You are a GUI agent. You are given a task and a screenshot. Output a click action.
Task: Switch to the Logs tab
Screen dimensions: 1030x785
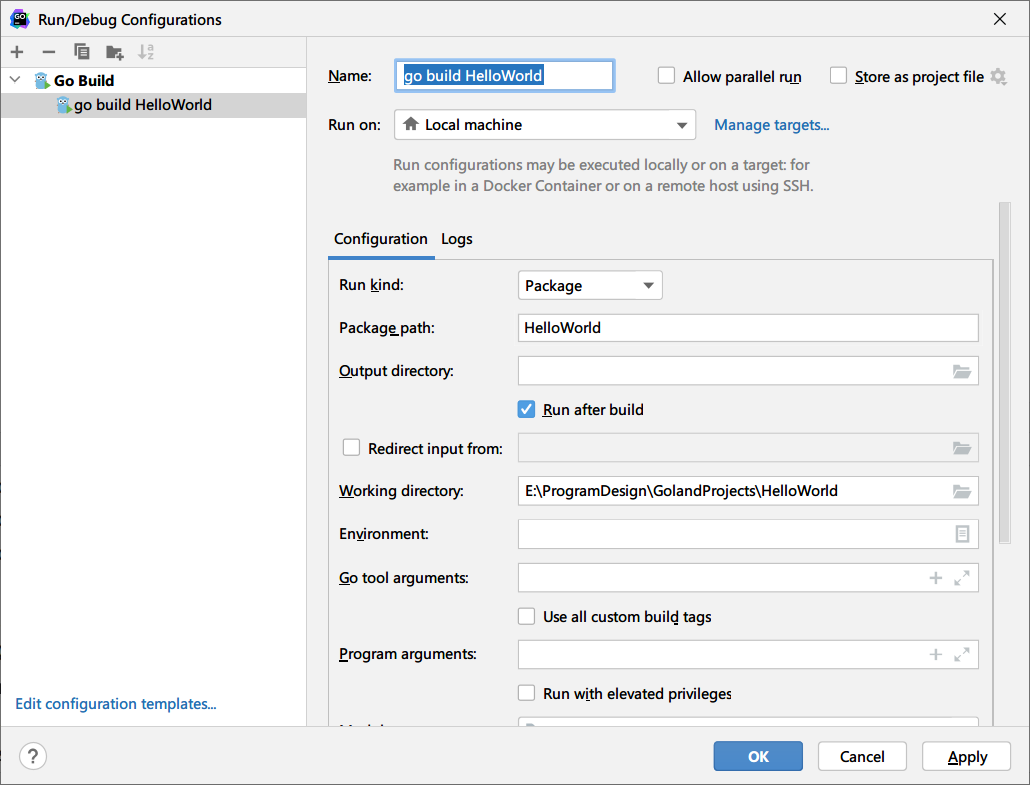coord(457,239)
